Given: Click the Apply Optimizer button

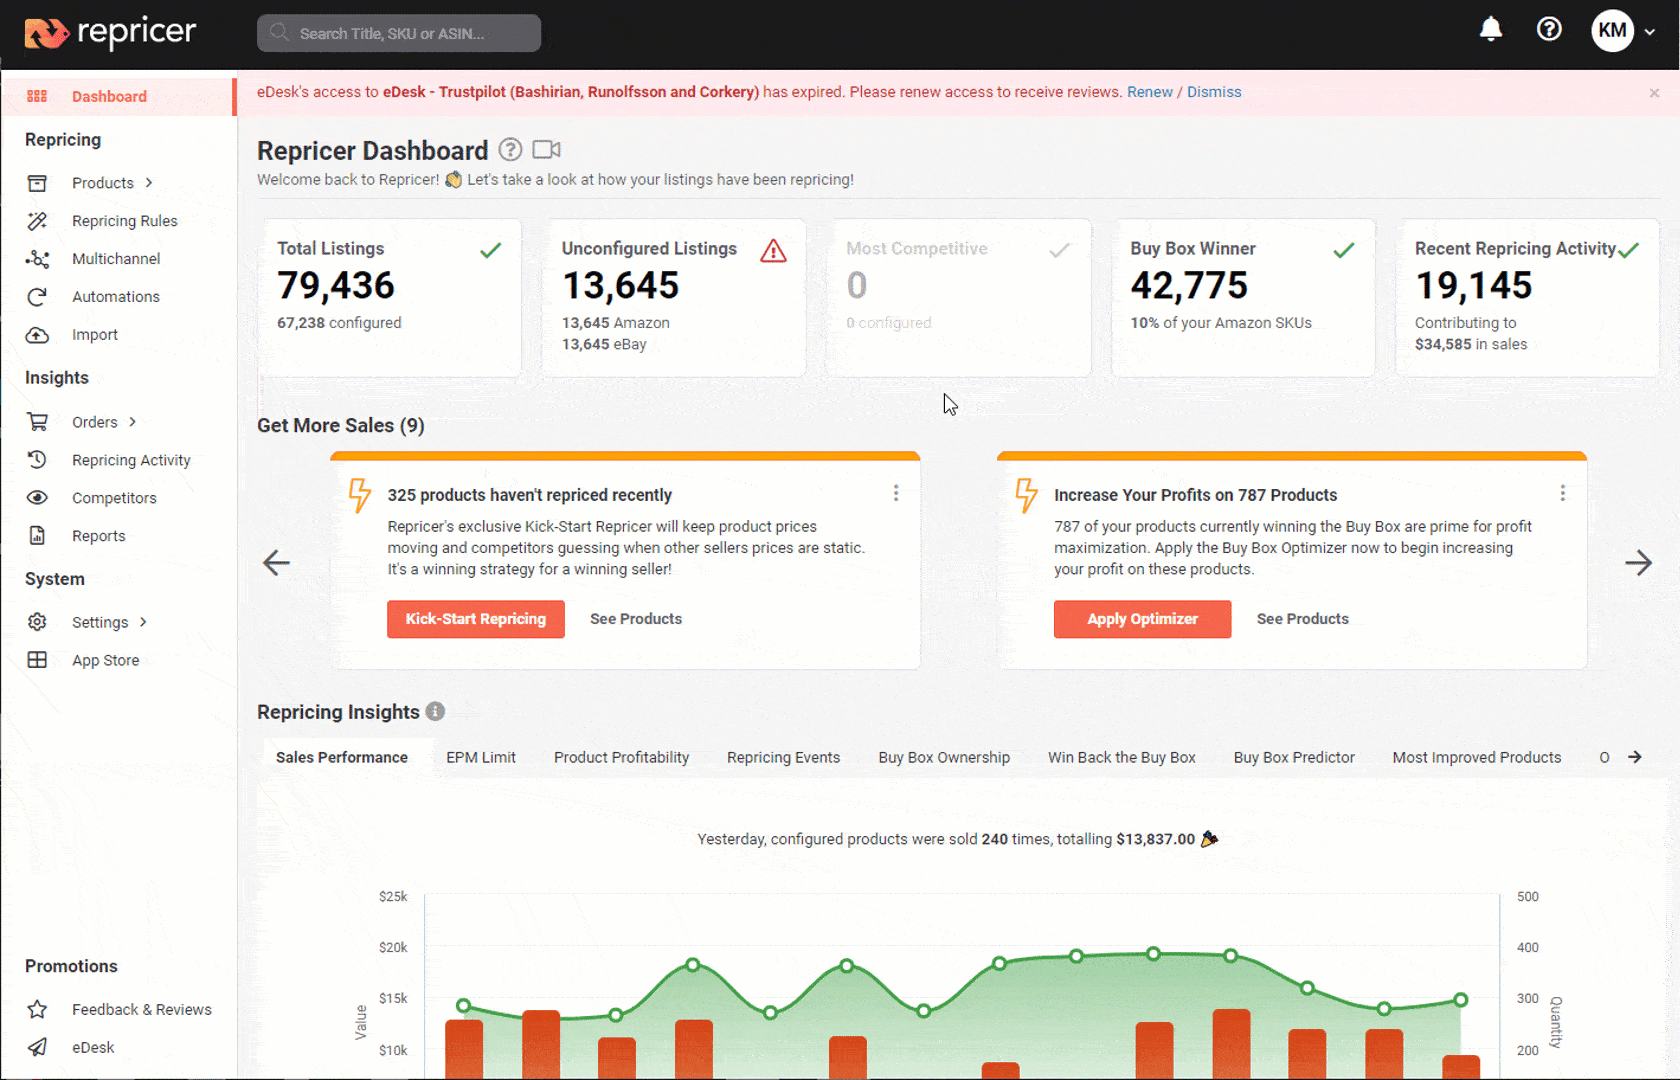Looking at the screenshot, I should (x=1142, y=619).
